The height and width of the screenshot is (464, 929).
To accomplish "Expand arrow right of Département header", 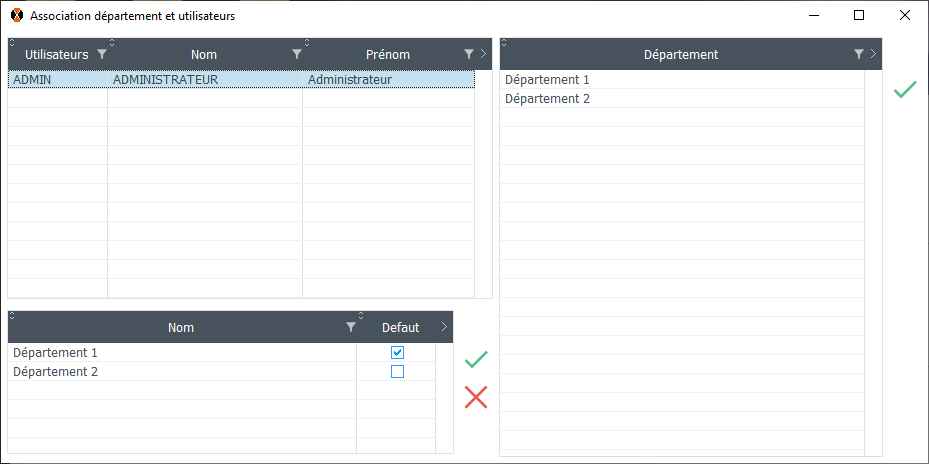I will 873,54.
